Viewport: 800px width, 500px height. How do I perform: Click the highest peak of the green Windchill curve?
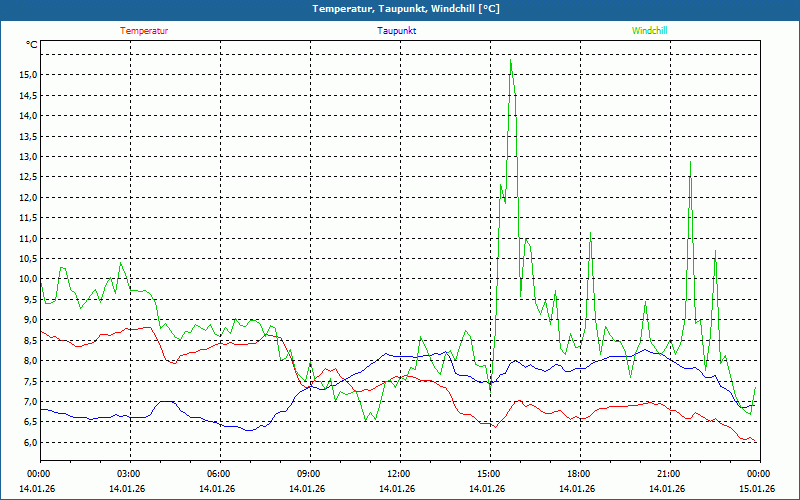(511, 60)
